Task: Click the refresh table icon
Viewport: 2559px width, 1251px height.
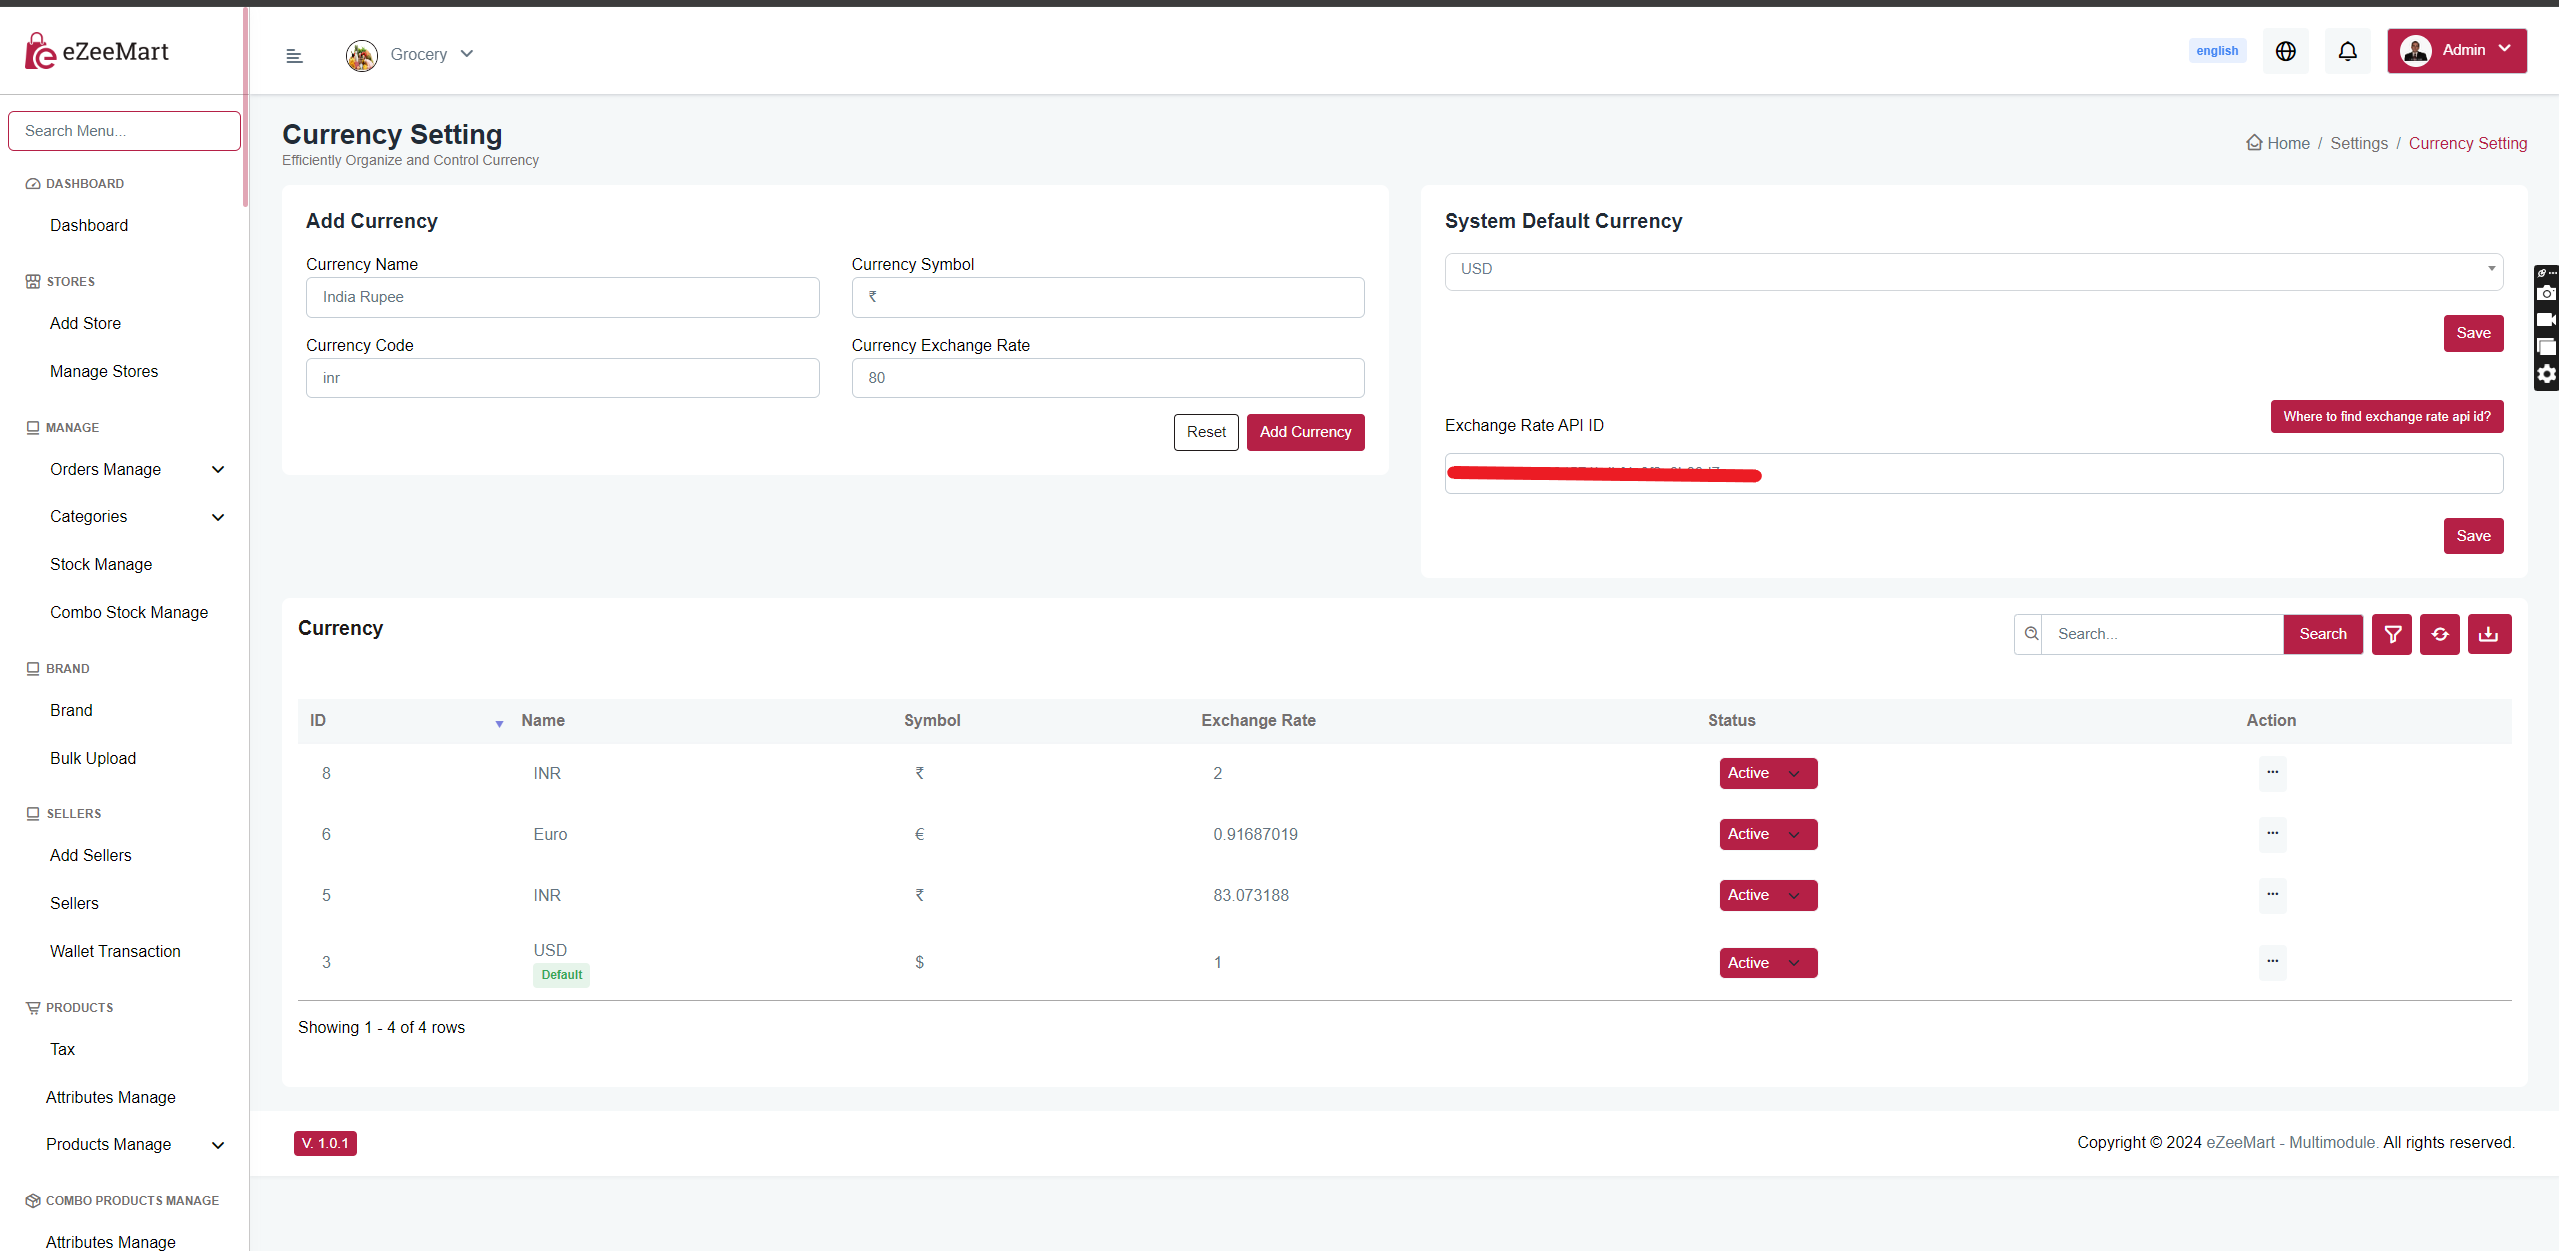Action: coord(2440,634)
